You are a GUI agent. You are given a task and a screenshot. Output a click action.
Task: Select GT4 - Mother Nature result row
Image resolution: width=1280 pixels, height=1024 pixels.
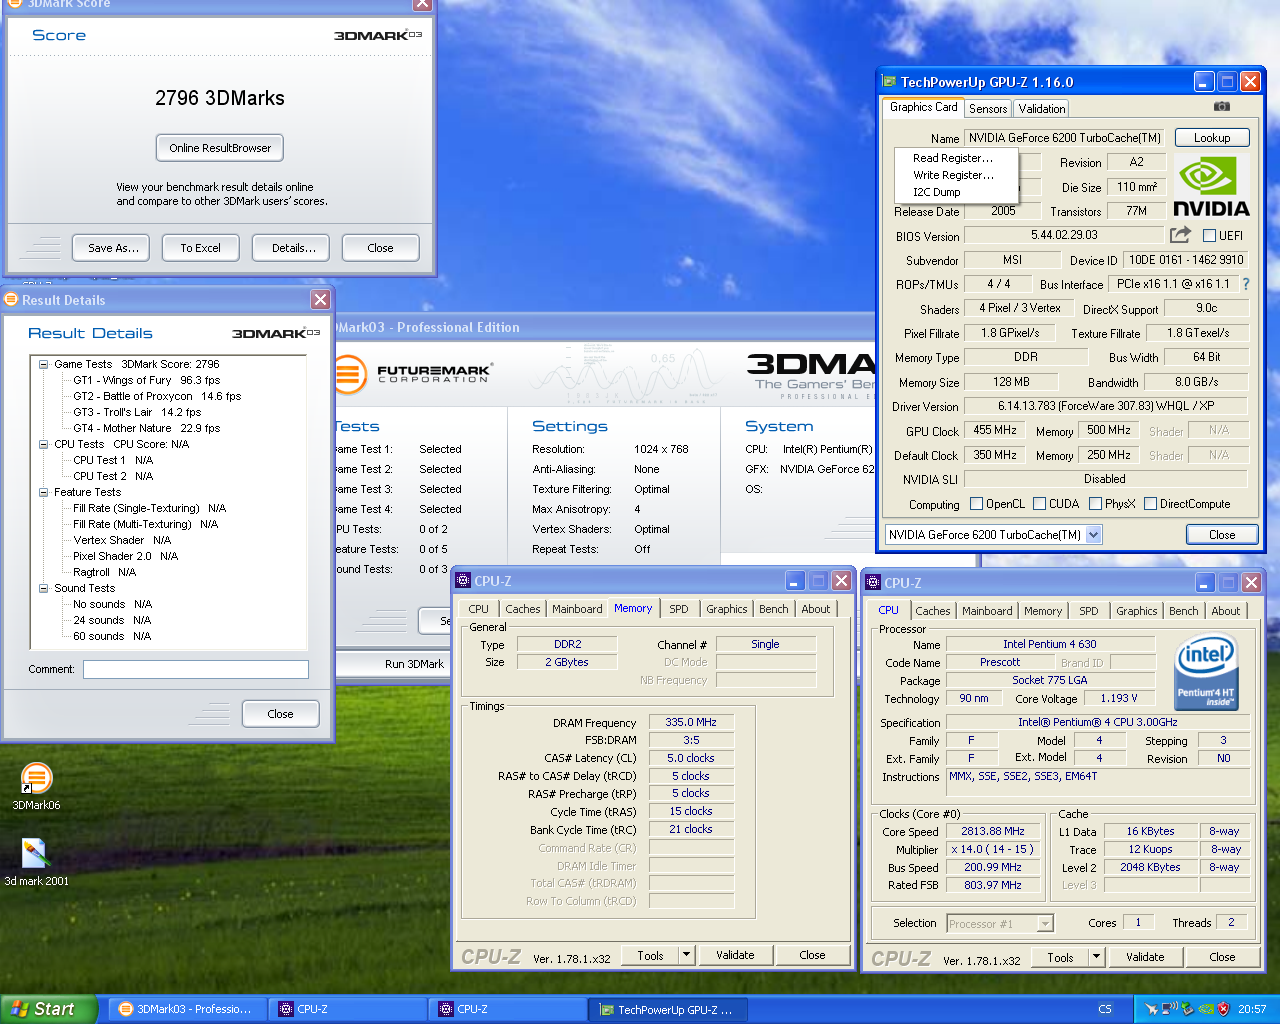click(x=147, y=428)
